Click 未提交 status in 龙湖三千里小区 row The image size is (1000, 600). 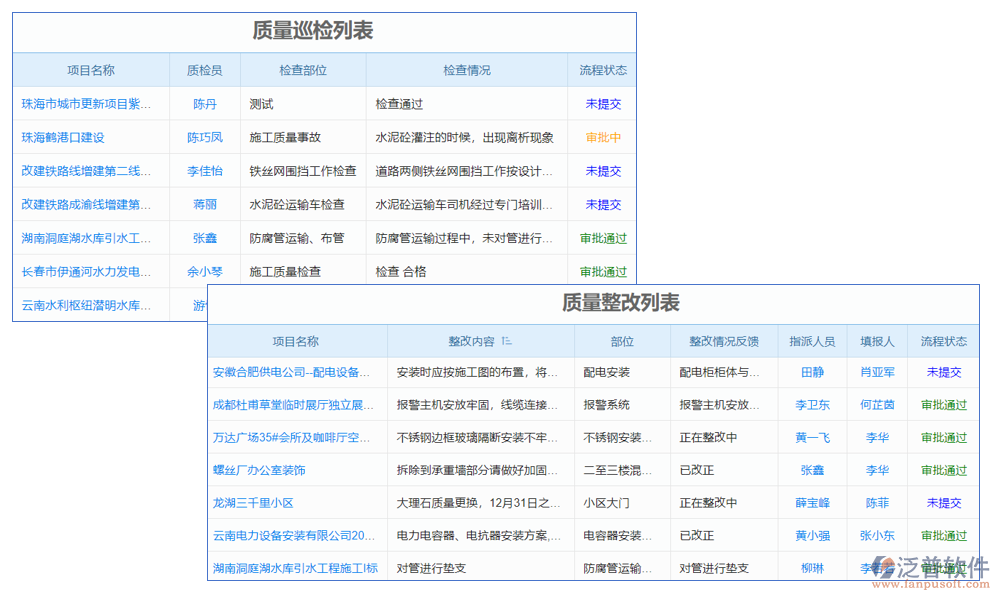(943, 503)
